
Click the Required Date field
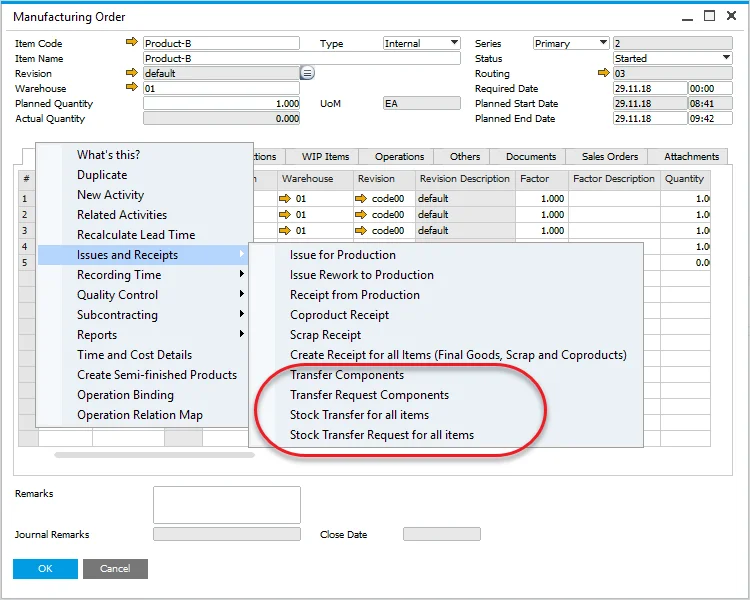click(x=650, y=89)
